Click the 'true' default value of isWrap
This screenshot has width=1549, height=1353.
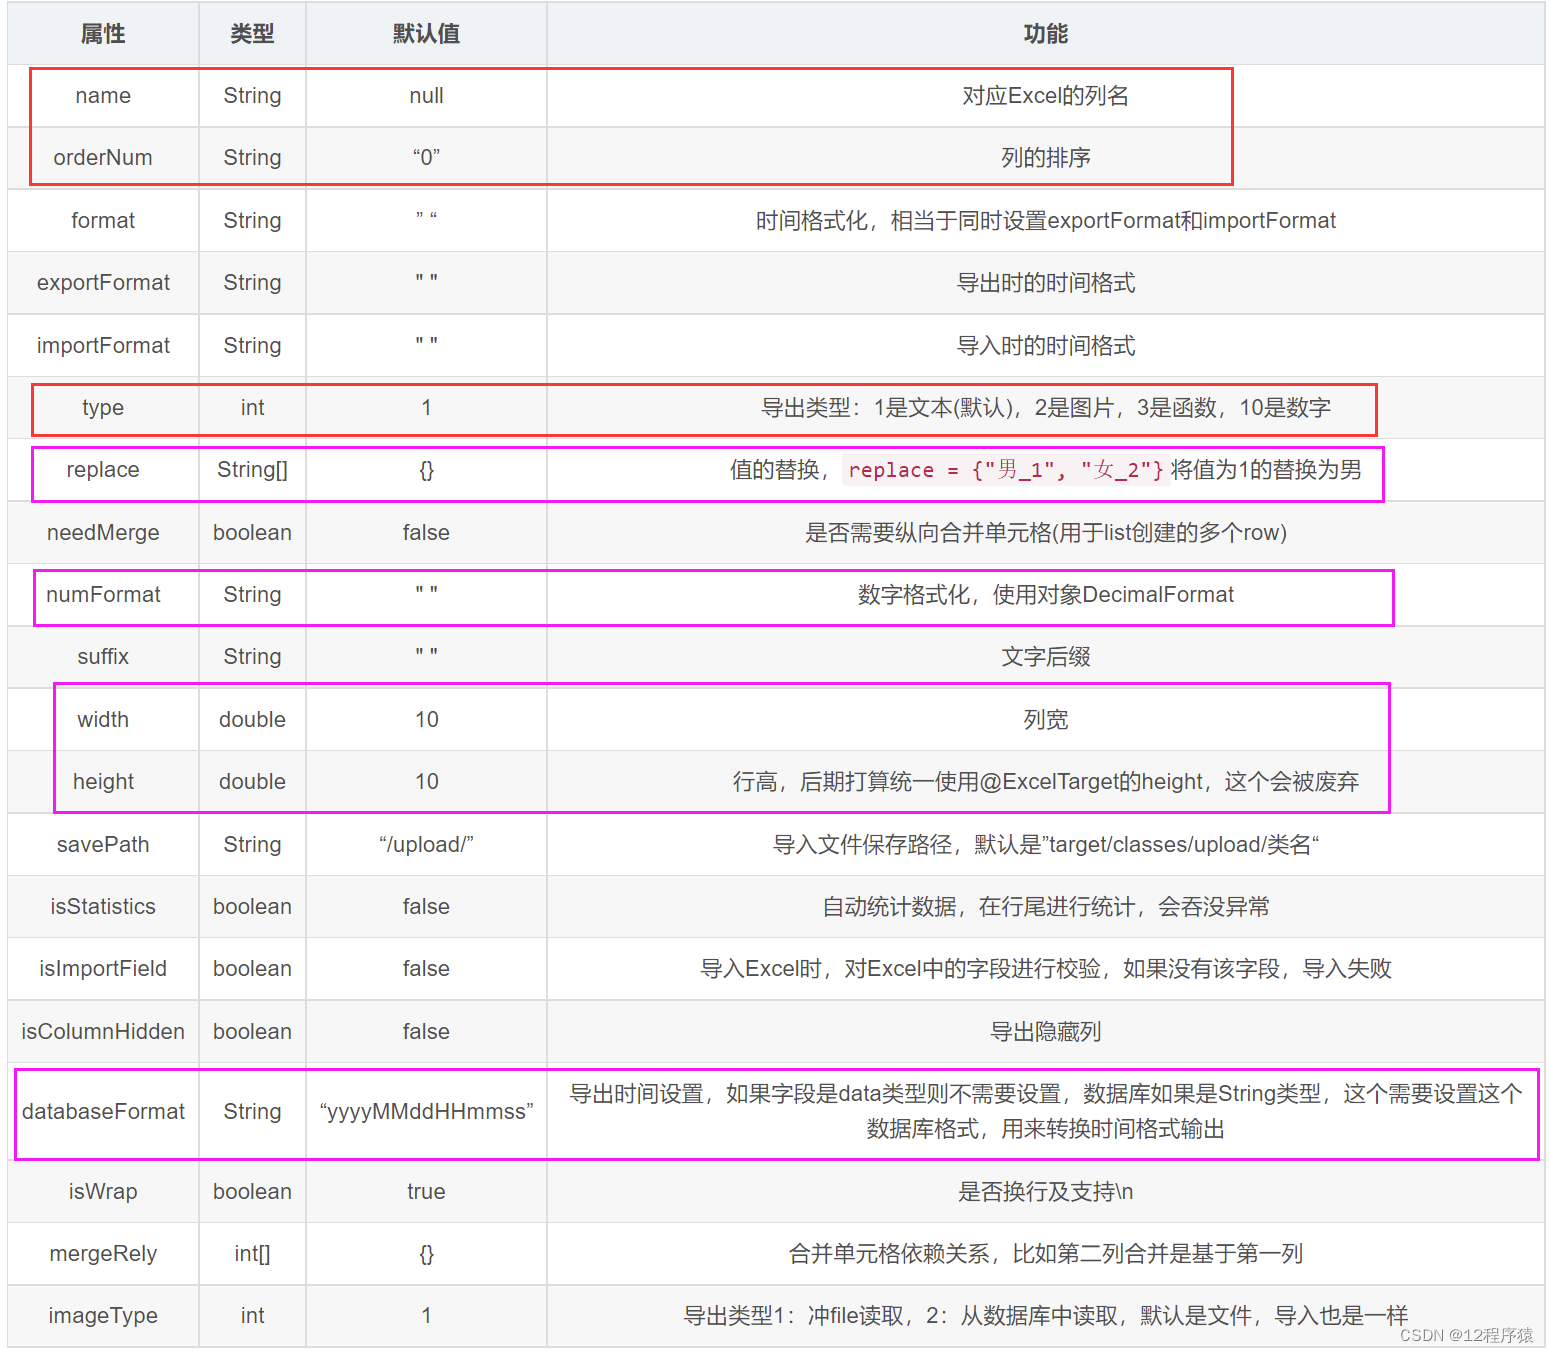click(426, 1192)
